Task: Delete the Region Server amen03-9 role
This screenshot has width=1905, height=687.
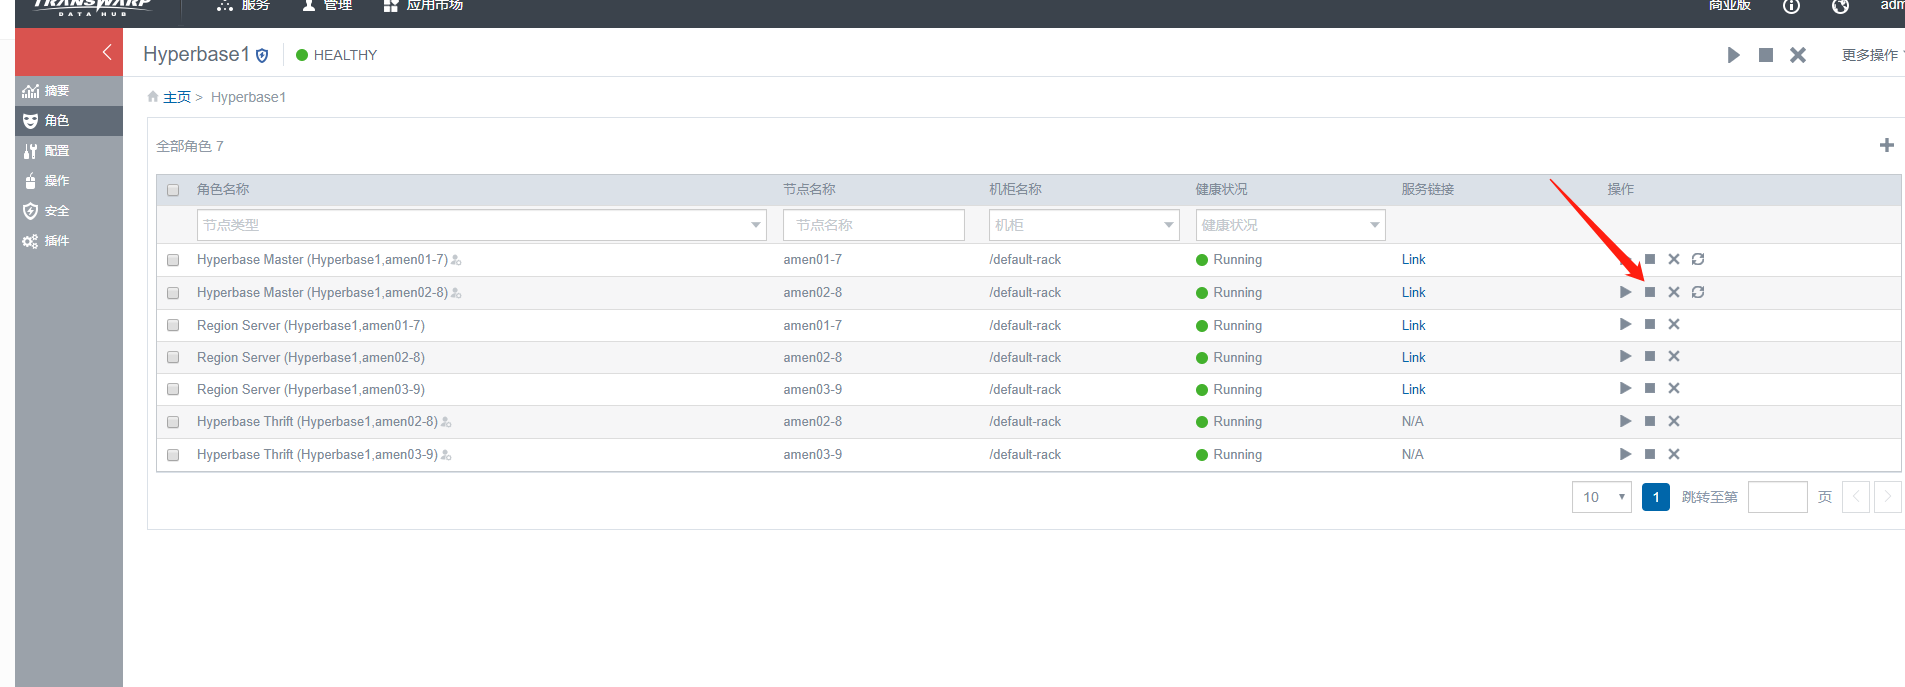Action: pyautogui.click(x=1674, y=388)
